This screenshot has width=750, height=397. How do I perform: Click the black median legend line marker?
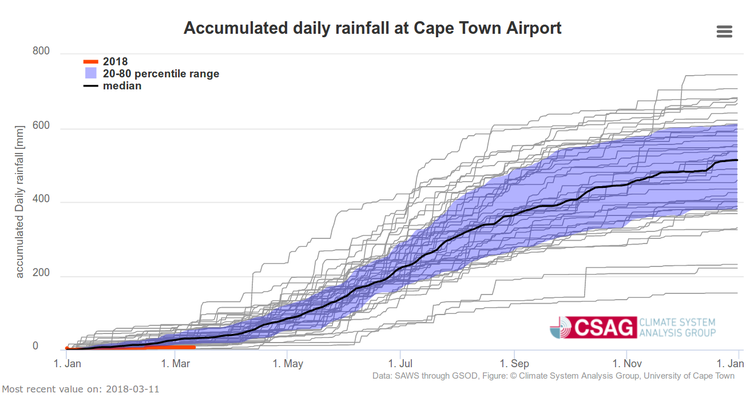point(91,86)
